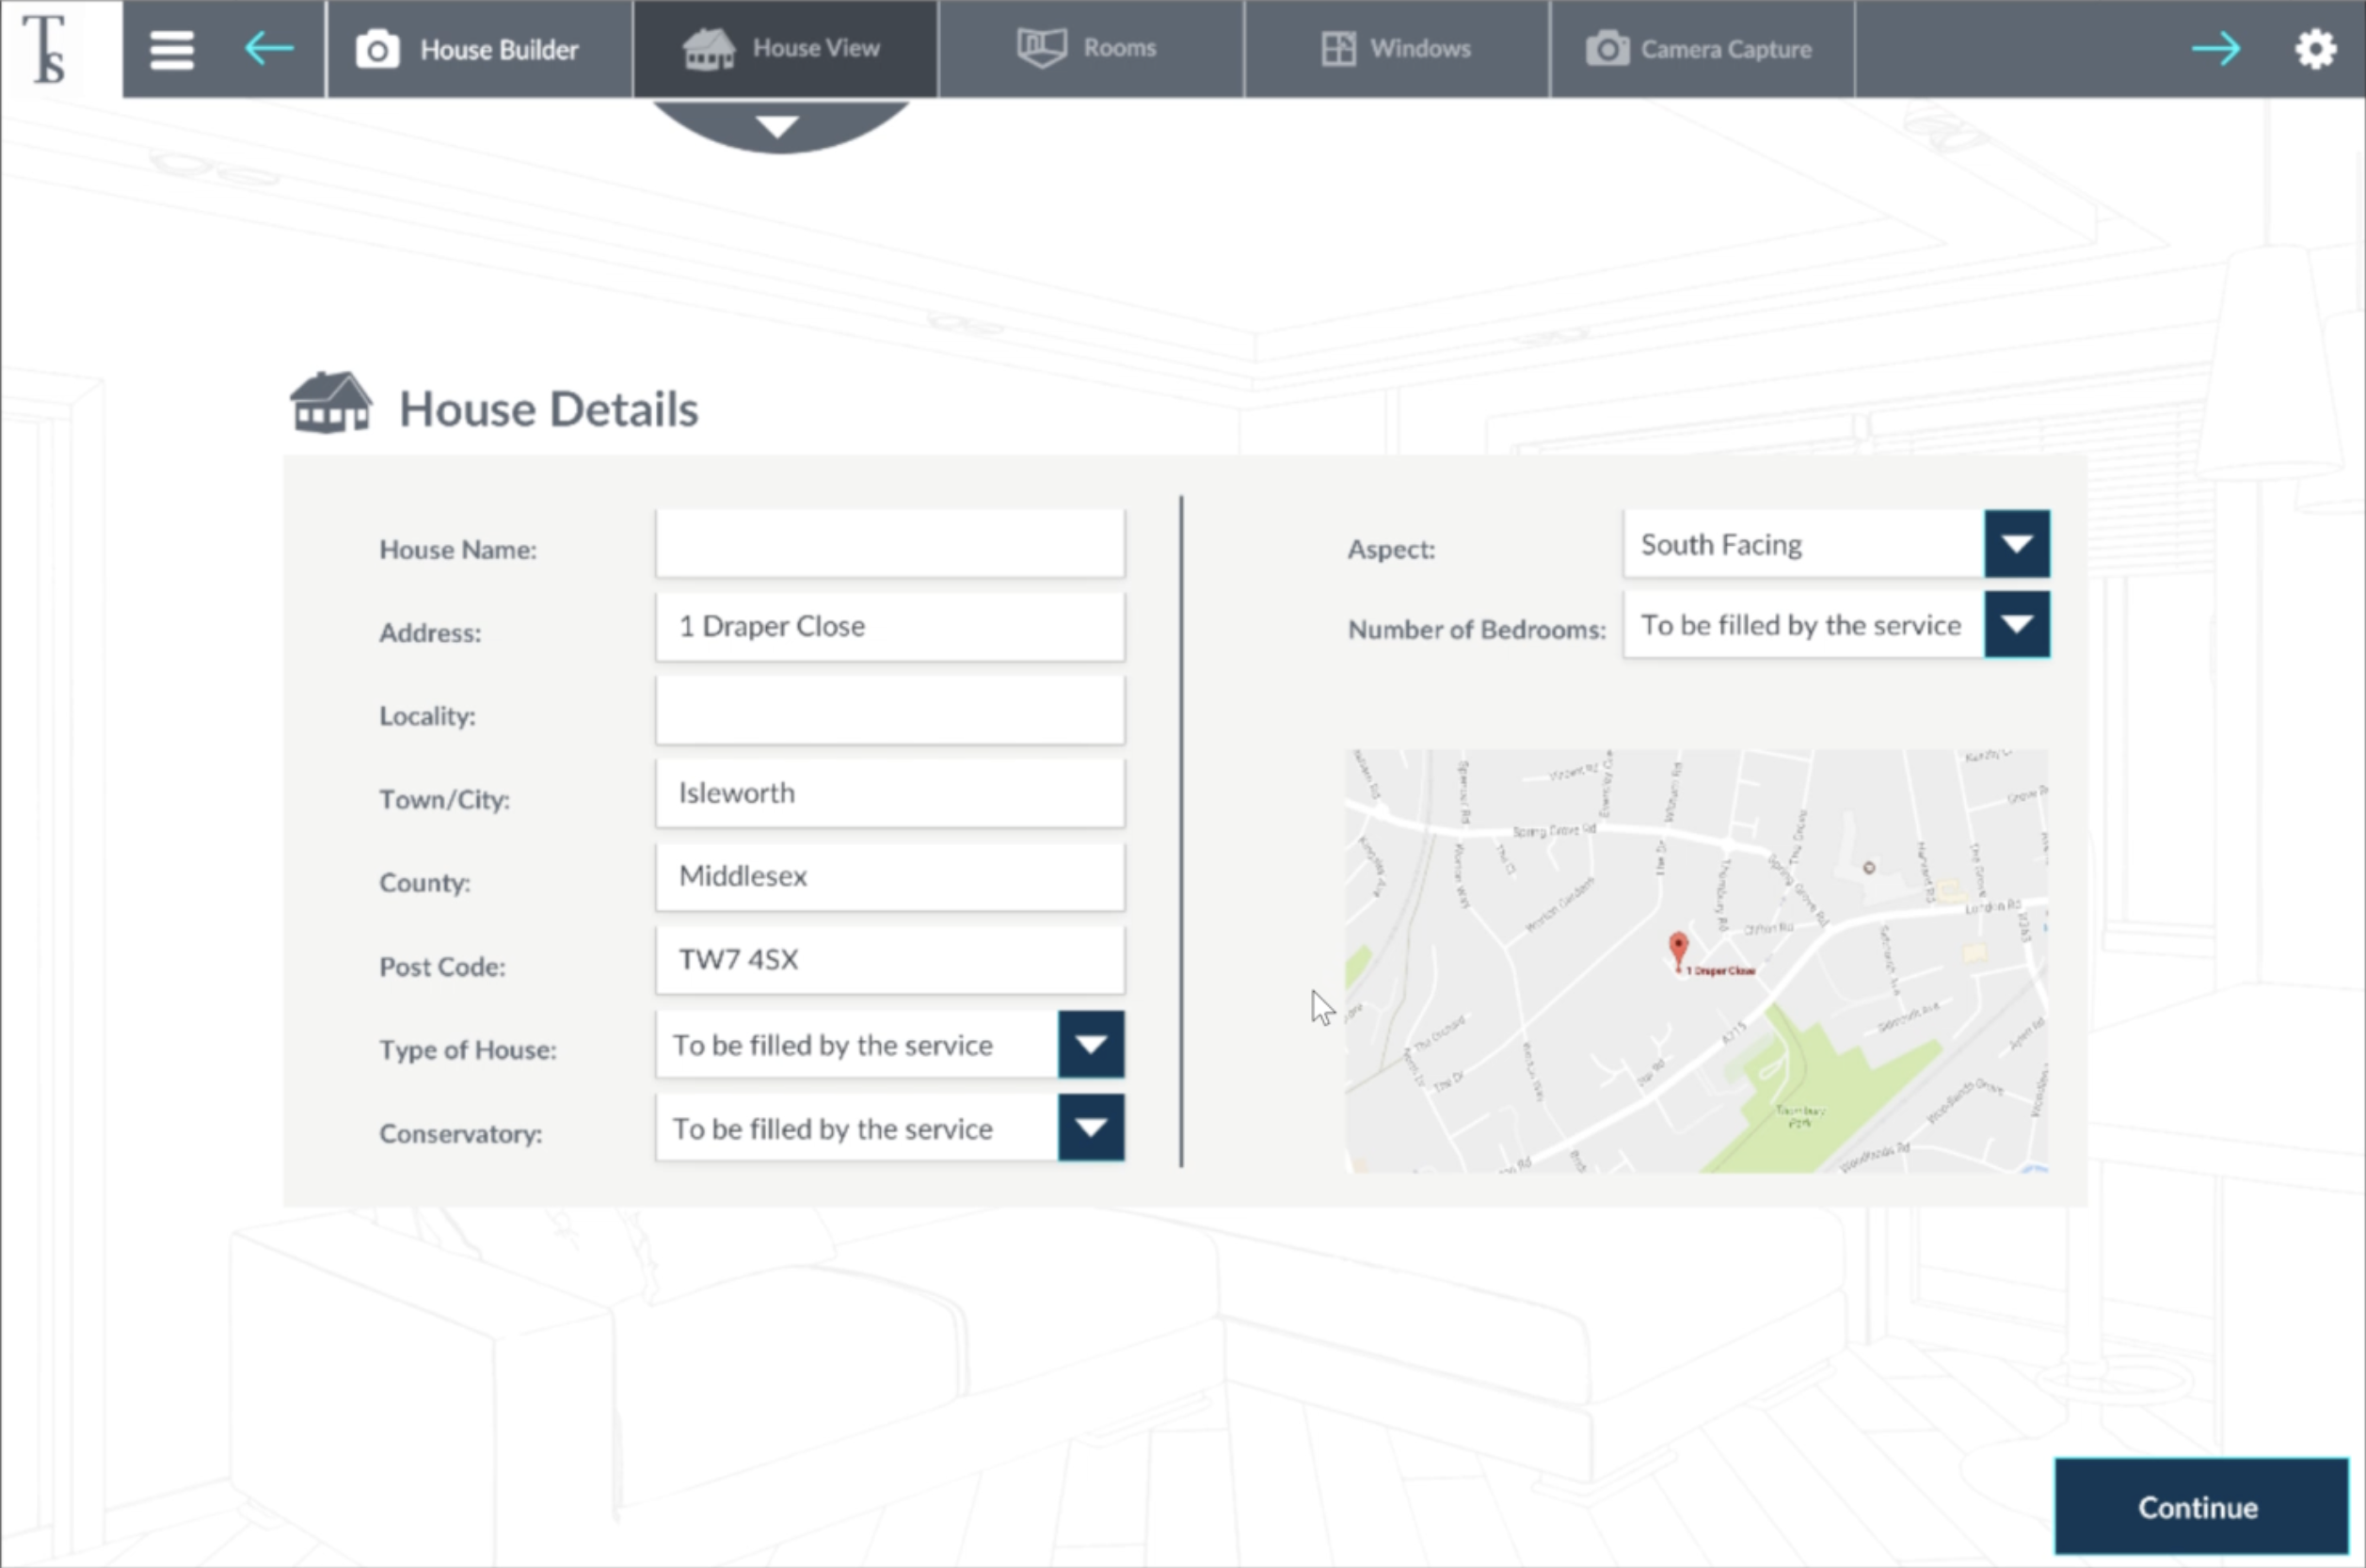Click the cyan back arrow icon

tap(268, 48)
